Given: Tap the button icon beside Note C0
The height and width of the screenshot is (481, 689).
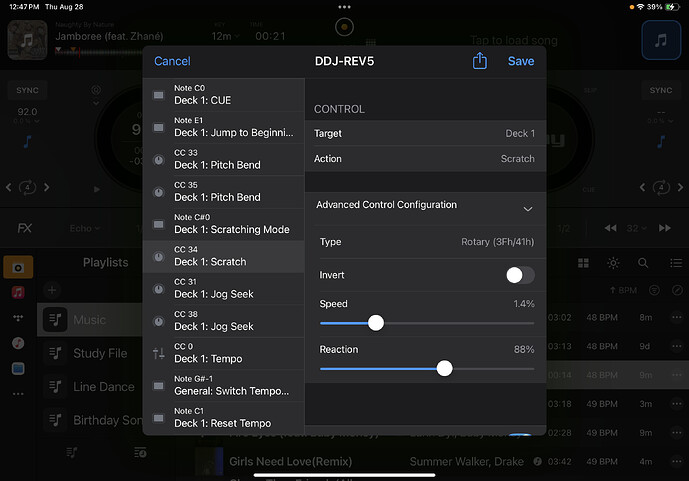Looking at the screenshot, I should click(159, 95).
